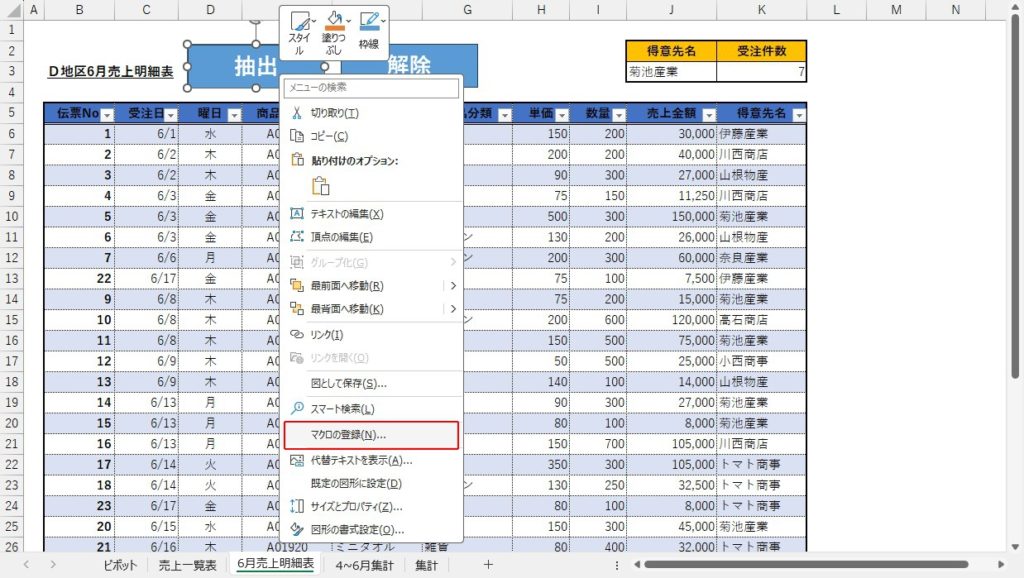This screenshot has width=1024, height=578.
Task: Click the paste clipboard icon under paste options
Action: point(321,185)
